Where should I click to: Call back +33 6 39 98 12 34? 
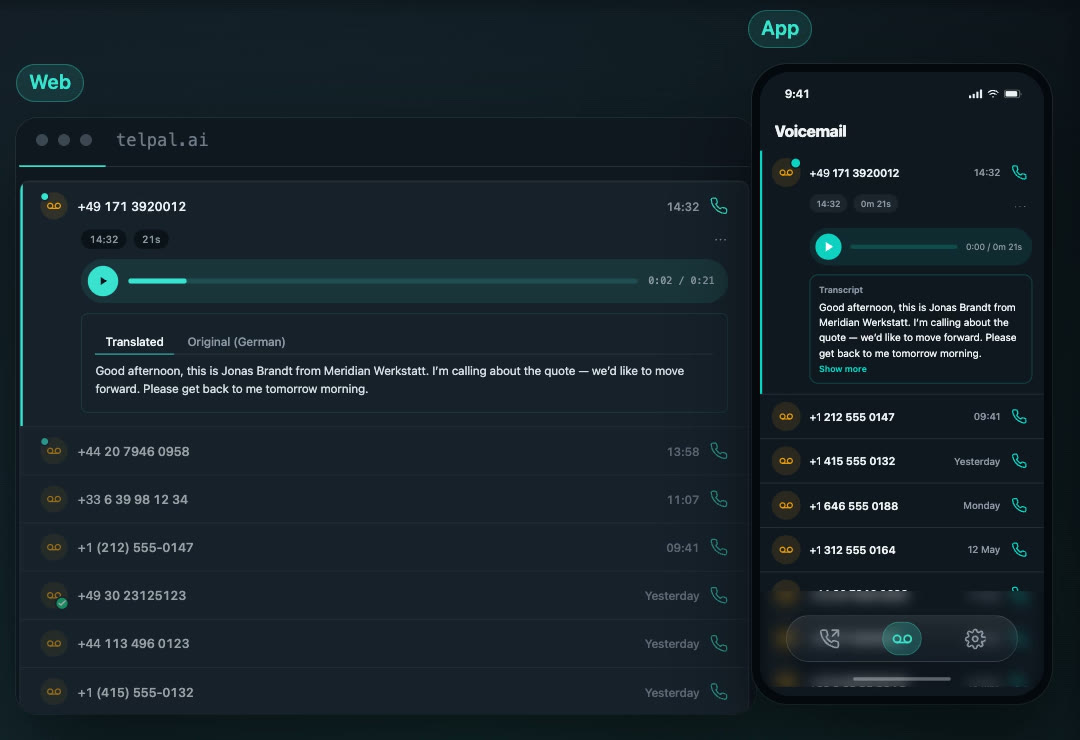click(718, 499)
